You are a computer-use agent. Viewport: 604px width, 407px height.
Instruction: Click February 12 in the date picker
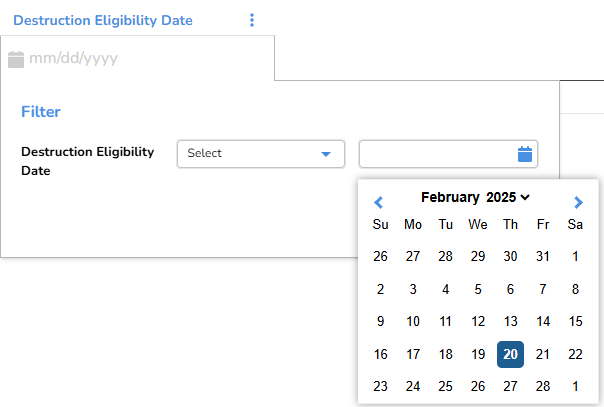(x=478, y=322)
